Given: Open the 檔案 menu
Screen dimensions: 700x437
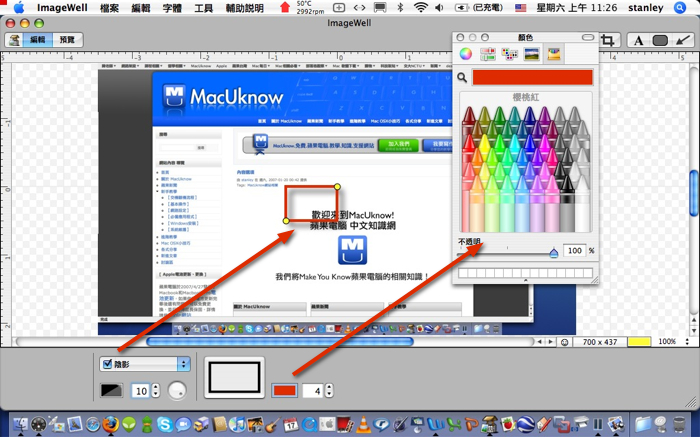Looking at the screenshot, I should coord(109,8).
